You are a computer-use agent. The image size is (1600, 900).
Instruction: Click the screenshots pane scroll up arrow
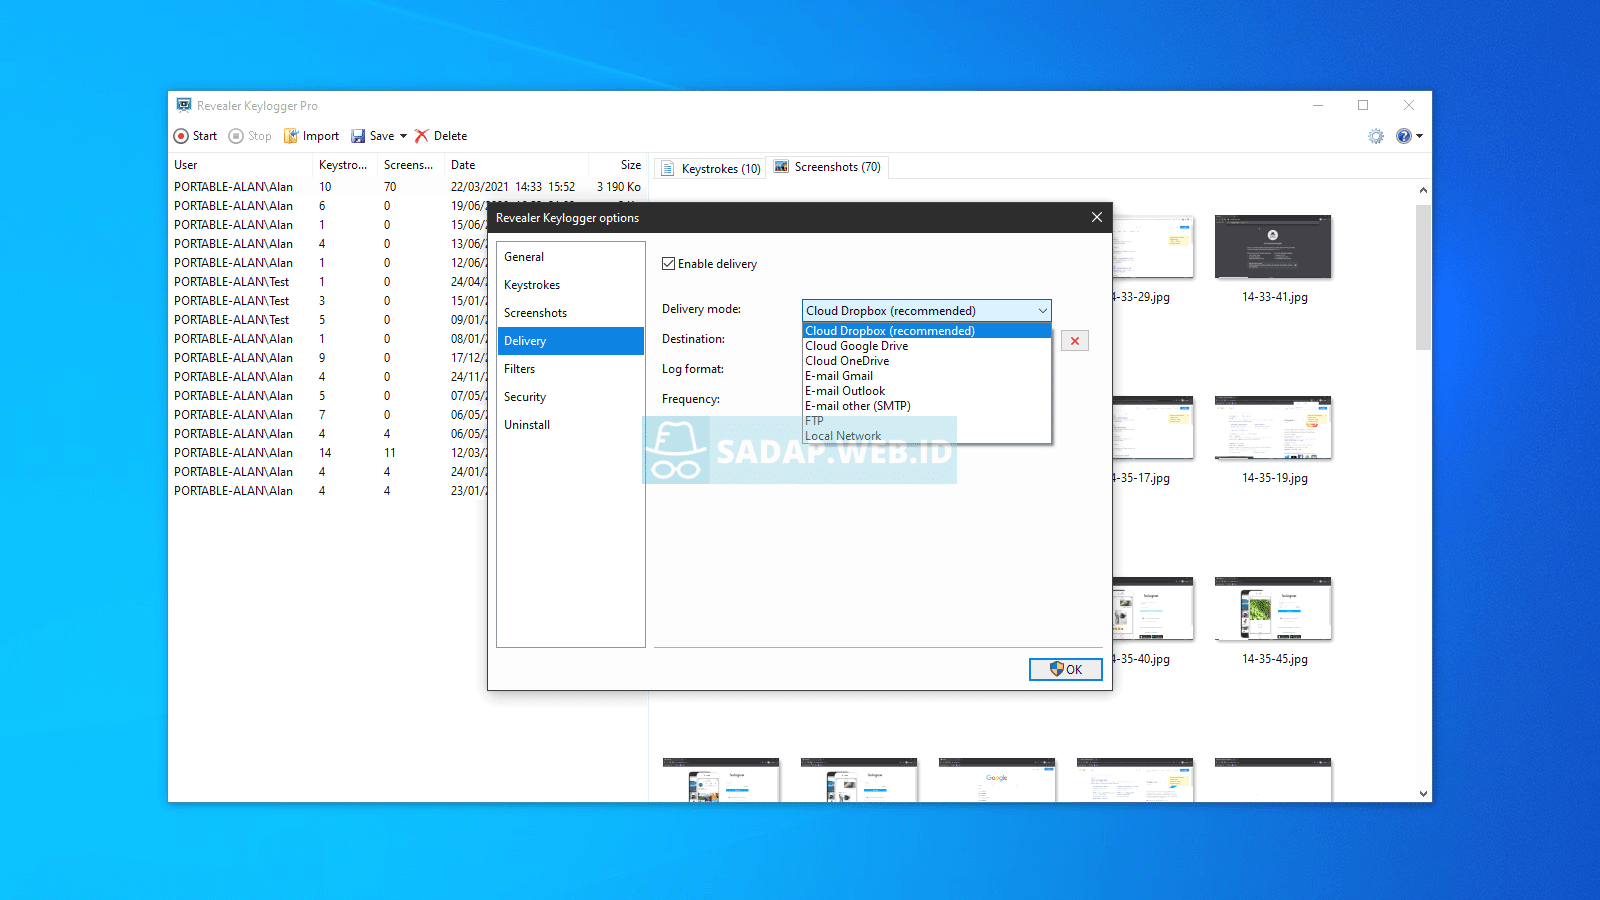(x=1423, y=190)
